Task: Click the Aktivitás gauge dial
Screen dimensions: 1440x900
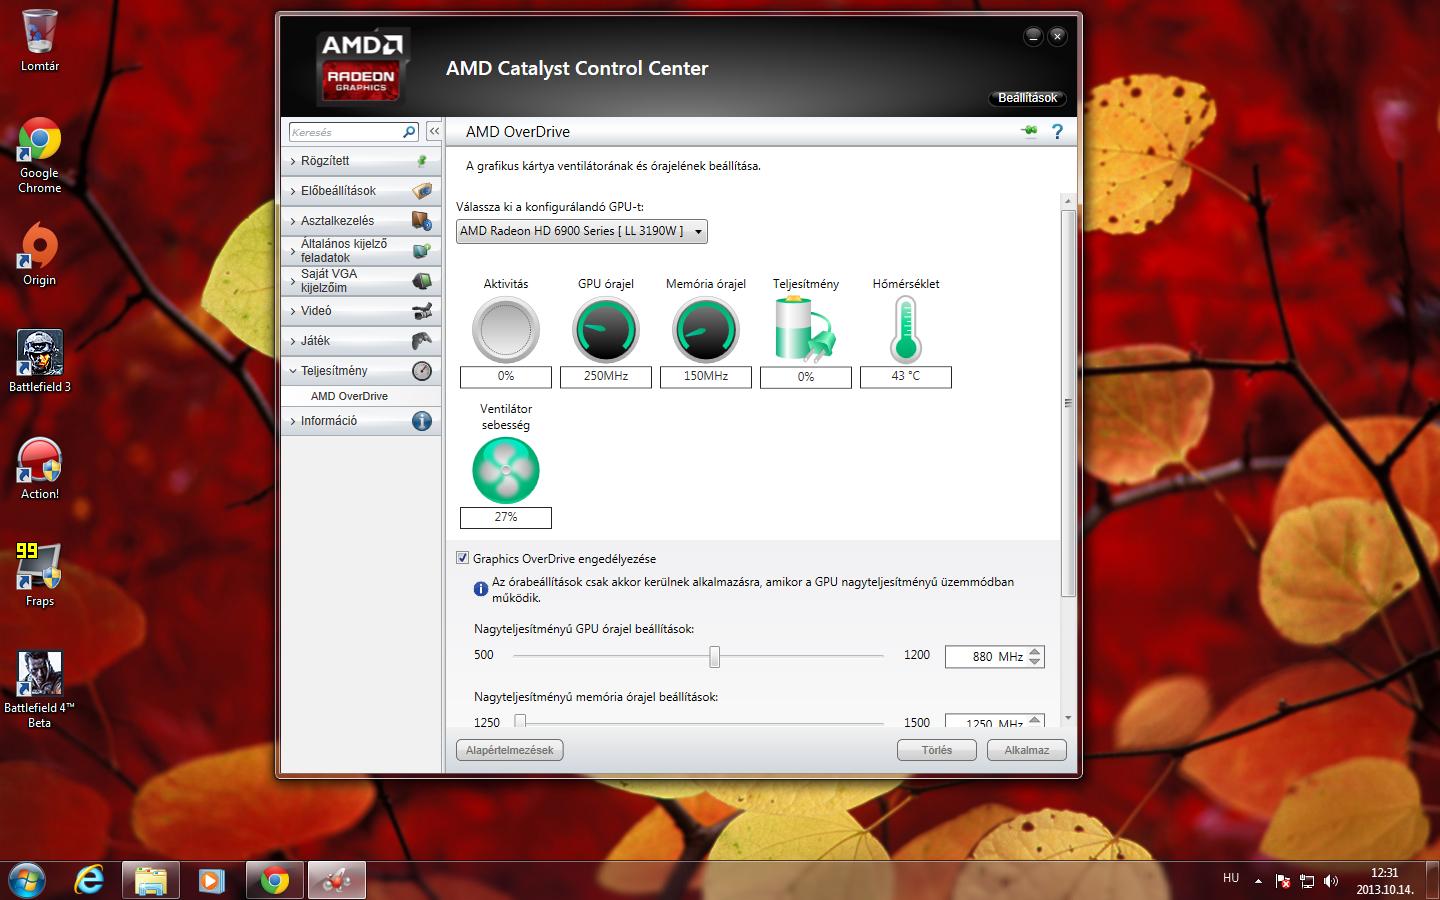Action: pos(506,330)
